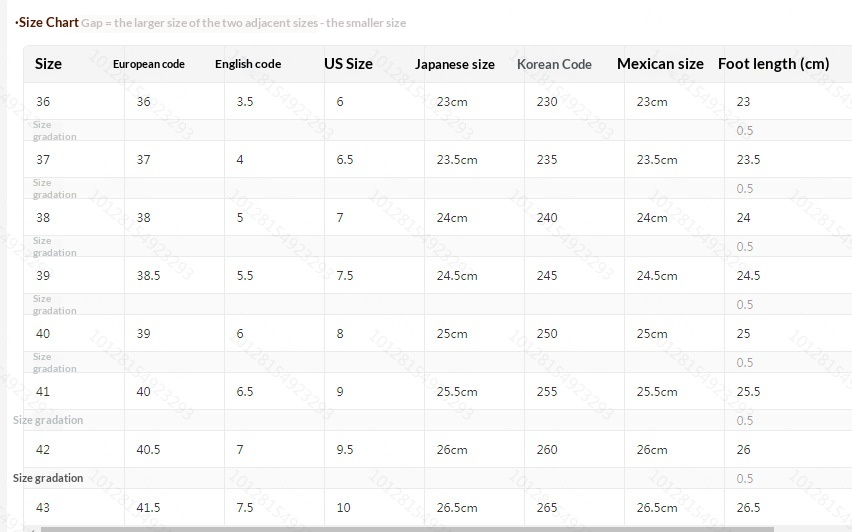Select the "Foot length (cm)" column header
This screenshot has height=532, width=852.
(773, 64)
